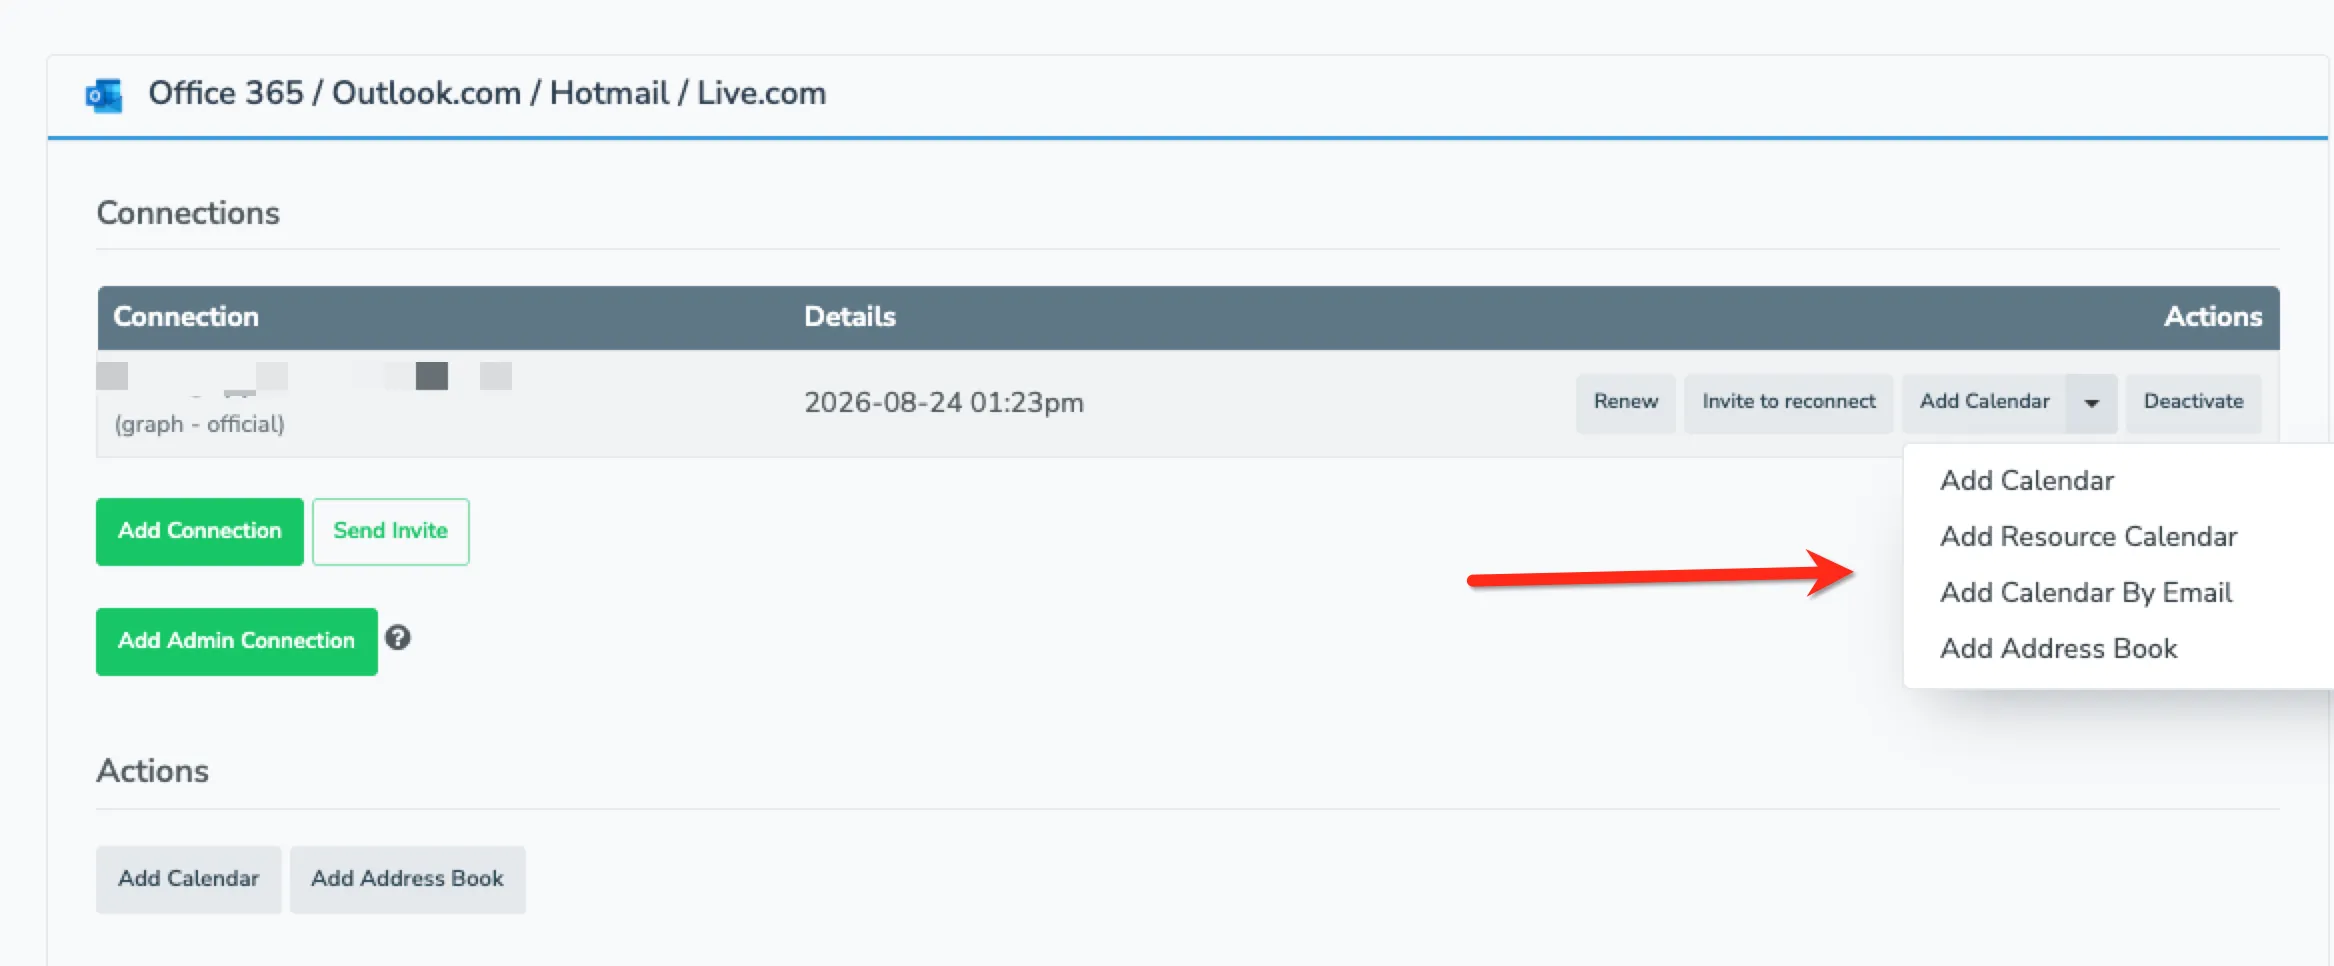This screenshot has height=966, width=2334.
Task: Click the Details column header
Action: [850, 317]
